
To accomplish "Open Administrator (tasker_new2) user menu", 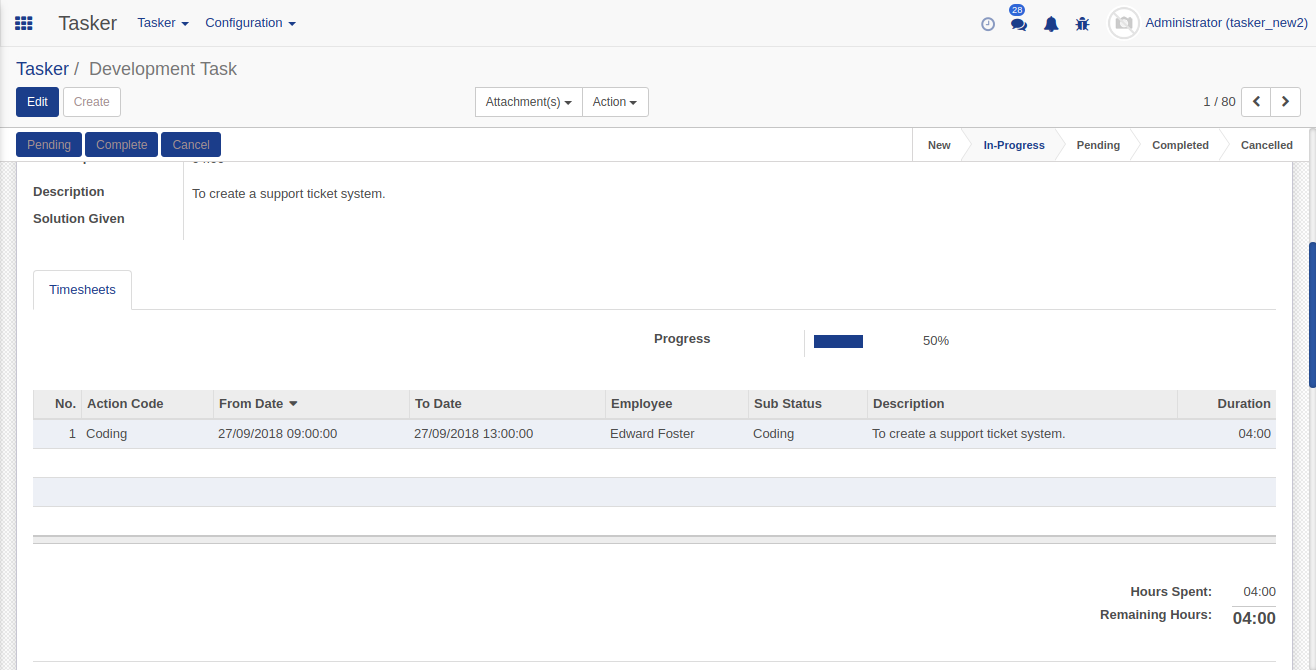I will 1226,23.
